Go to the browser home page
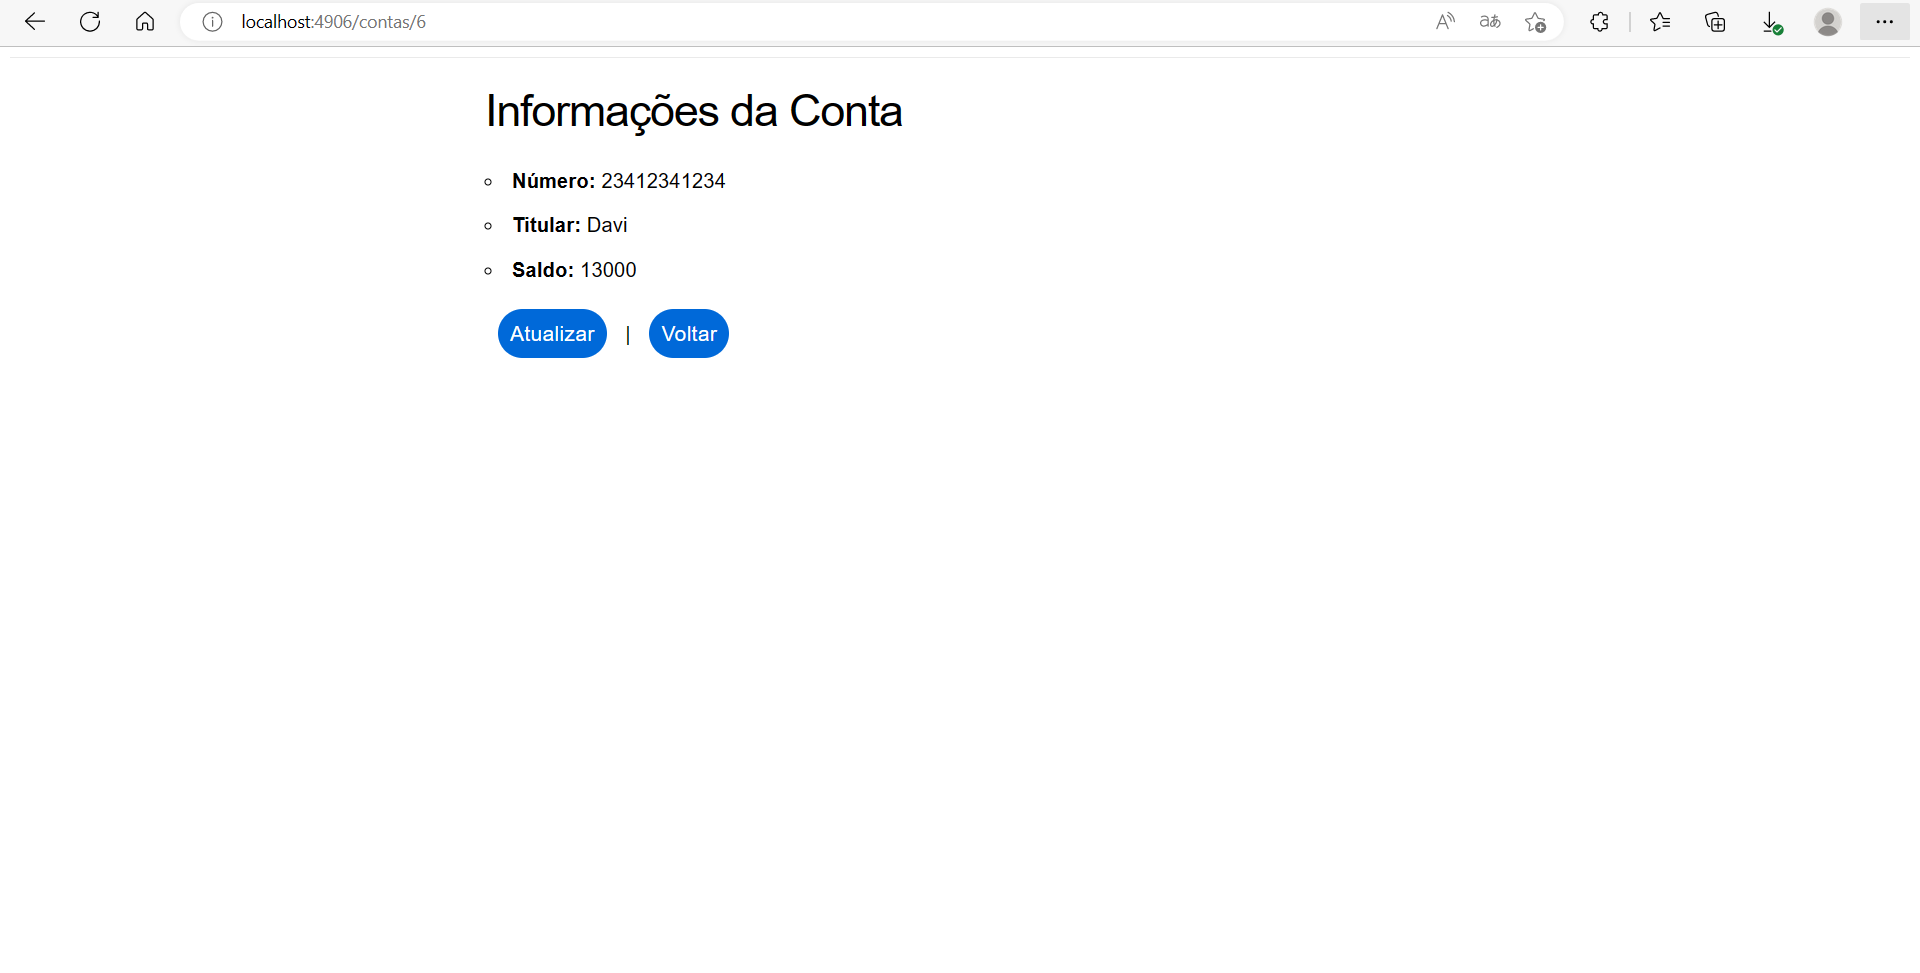The image size is (1920, 973). click(145, 22)
